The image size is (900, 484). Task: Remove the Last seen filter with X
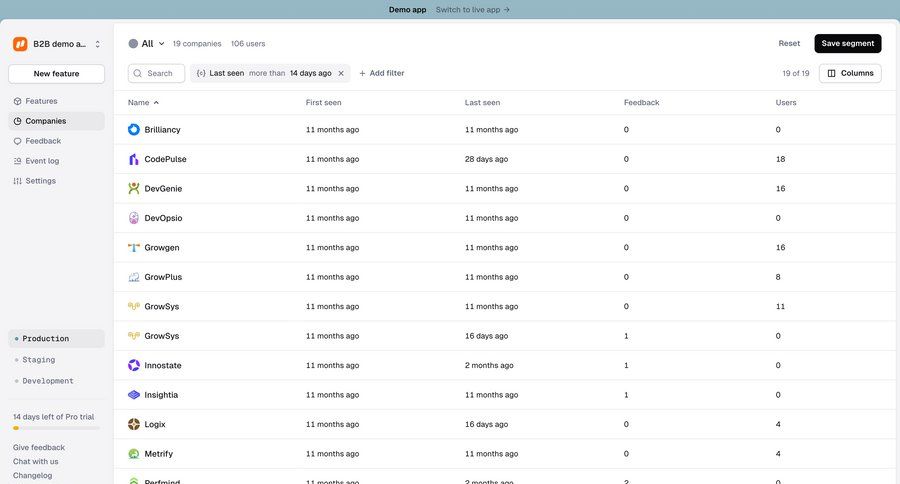(x=341, y=73)
